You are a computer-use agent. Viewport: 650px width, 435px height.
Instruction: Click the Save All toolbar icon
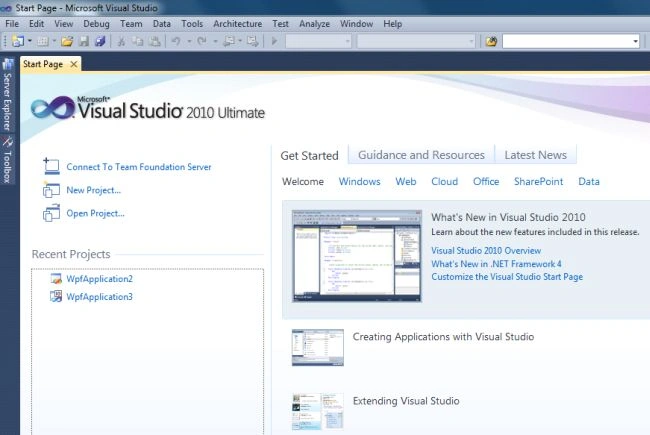[x=100, y=41]
